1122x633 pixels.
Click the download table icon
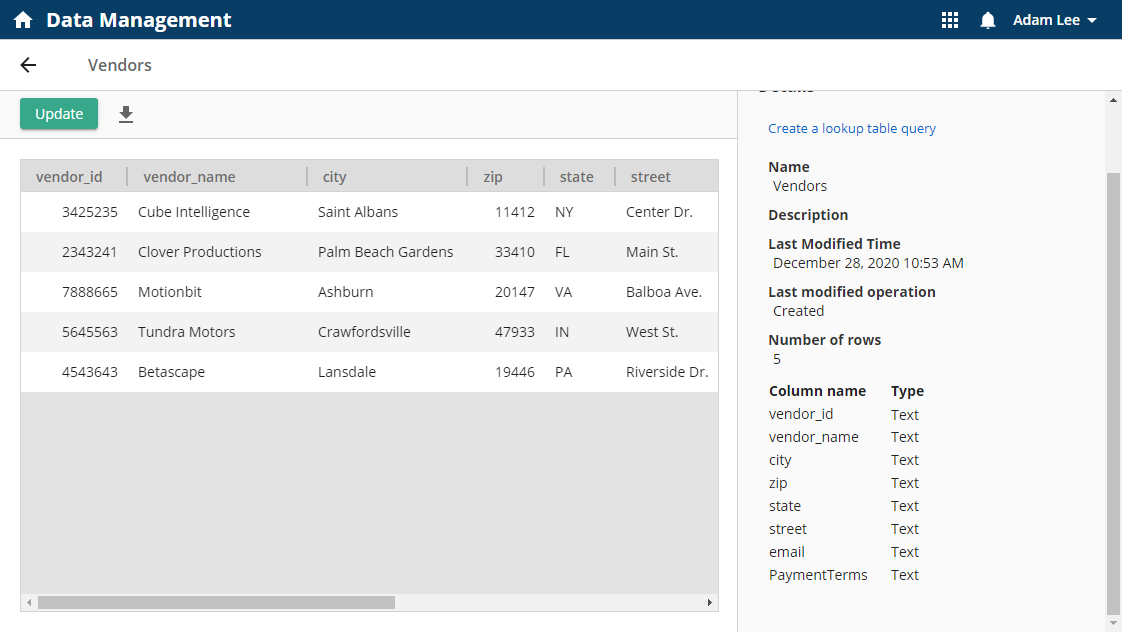coord(125,114)
